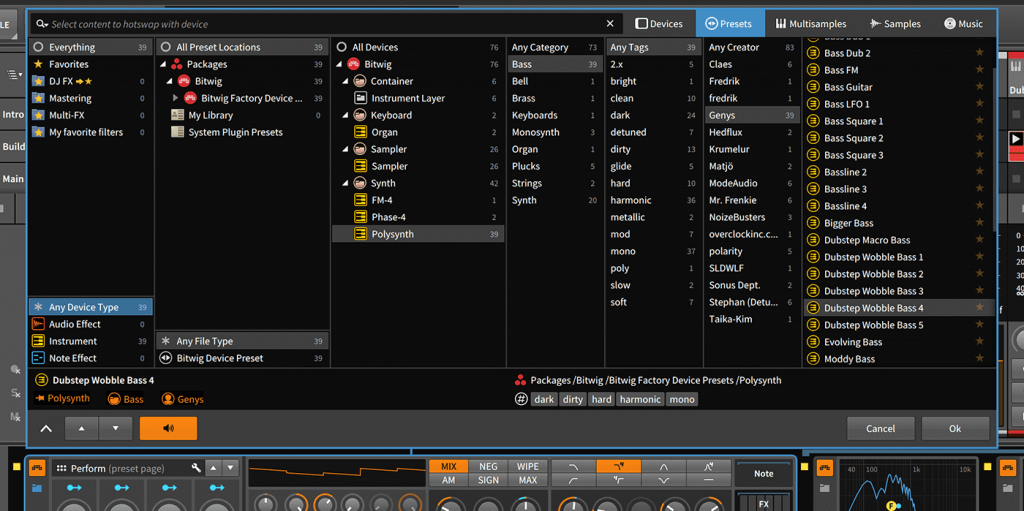Click the Instrument Layer device icon
This screenshot has height=511, width=1024.
pyautogui.click(x=360, y=98)
